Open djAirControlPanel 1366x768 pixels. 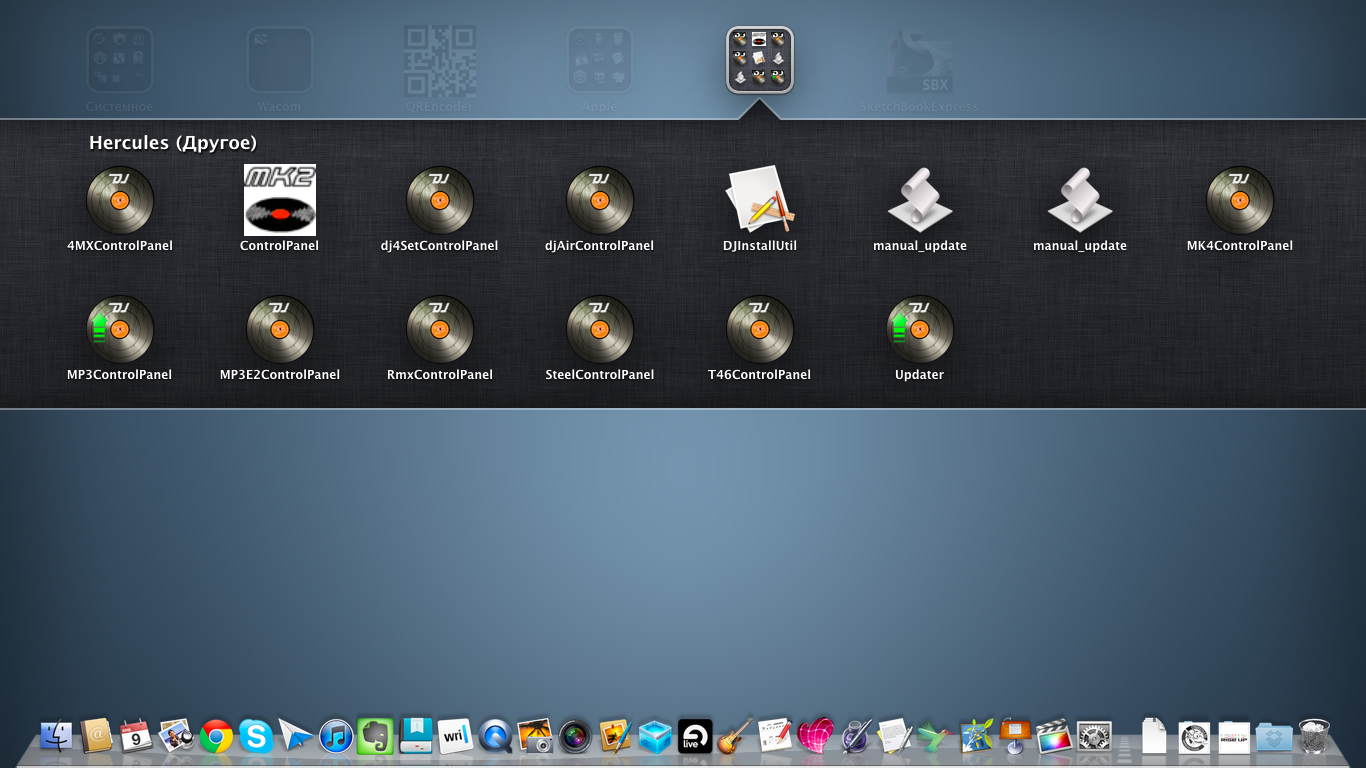click(600, 201)
